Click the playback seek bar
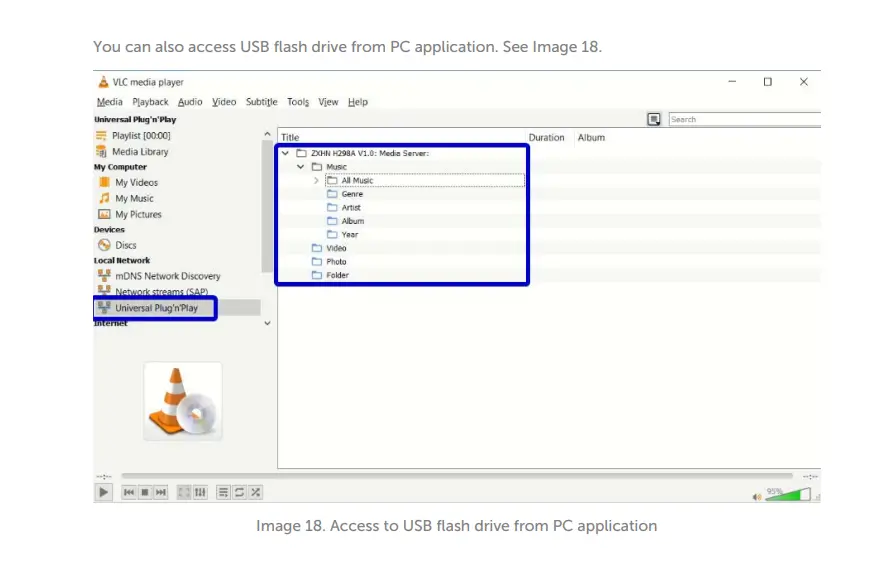The height and width of the screenshot is (568, 882). (x=457, y=476)
